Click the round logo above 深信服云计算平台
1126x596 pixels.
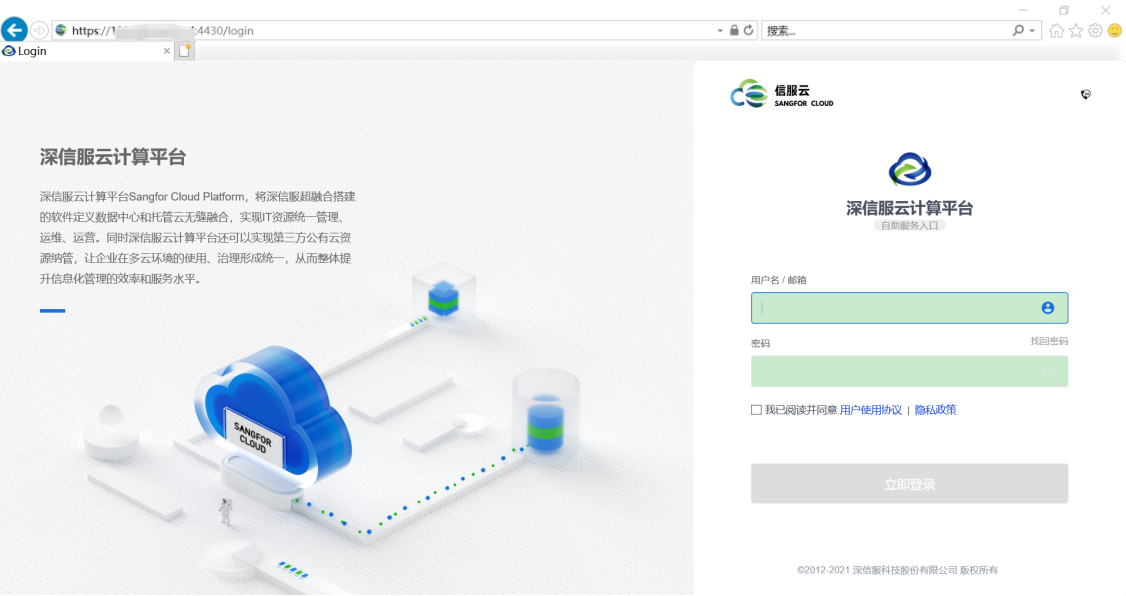pyautogui.click(x=910, y=170)
